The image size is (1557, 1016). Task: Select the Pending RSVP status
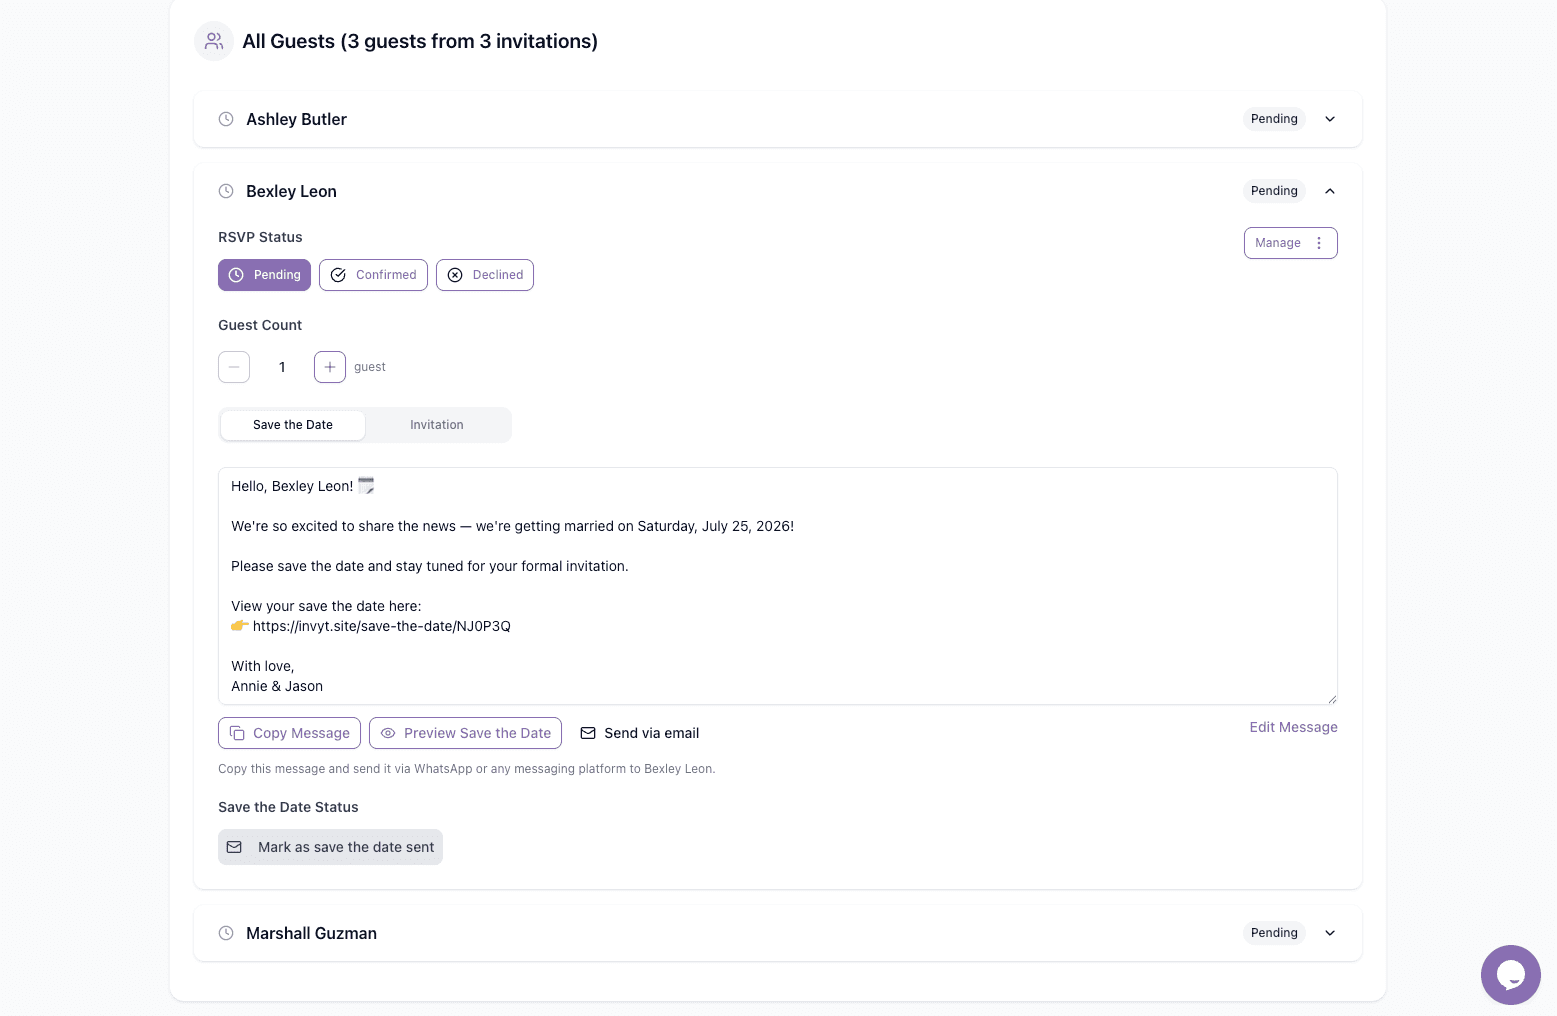coord(264,275)
